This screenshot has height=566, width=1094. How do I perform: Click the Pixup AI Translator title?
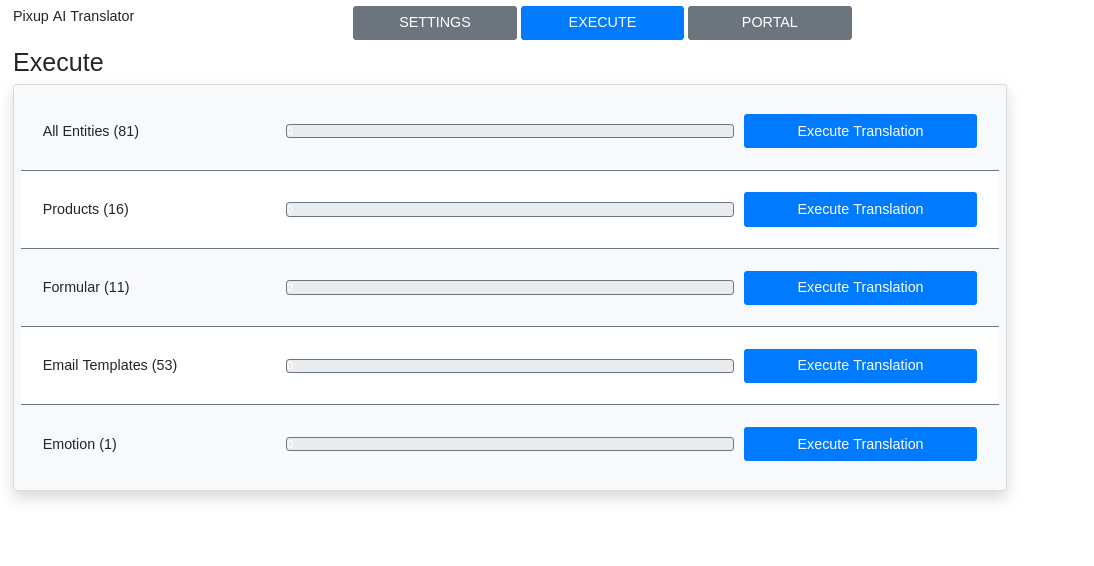[x=73, y=16]
